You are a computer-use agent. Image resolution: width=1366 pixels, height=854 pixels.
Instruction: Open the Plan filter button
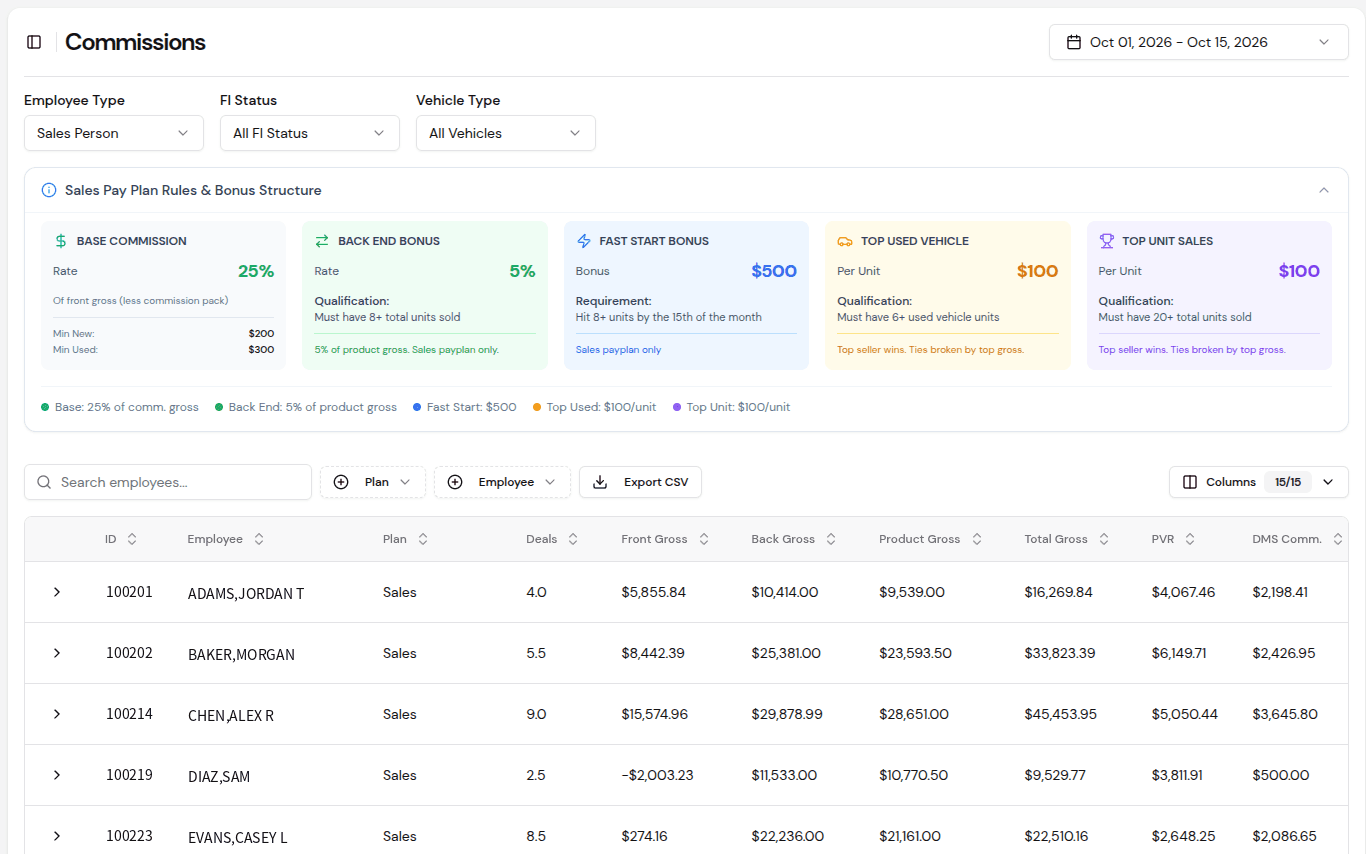coord(373,482)
